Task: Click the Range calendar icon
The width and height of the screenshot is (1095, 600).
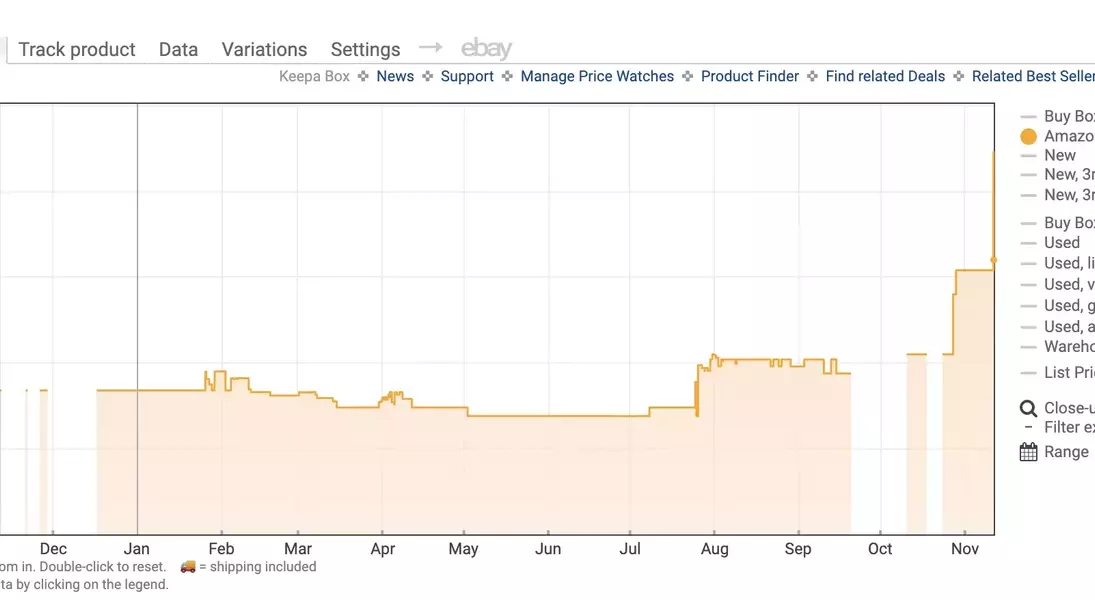Action: point(1028,452)
